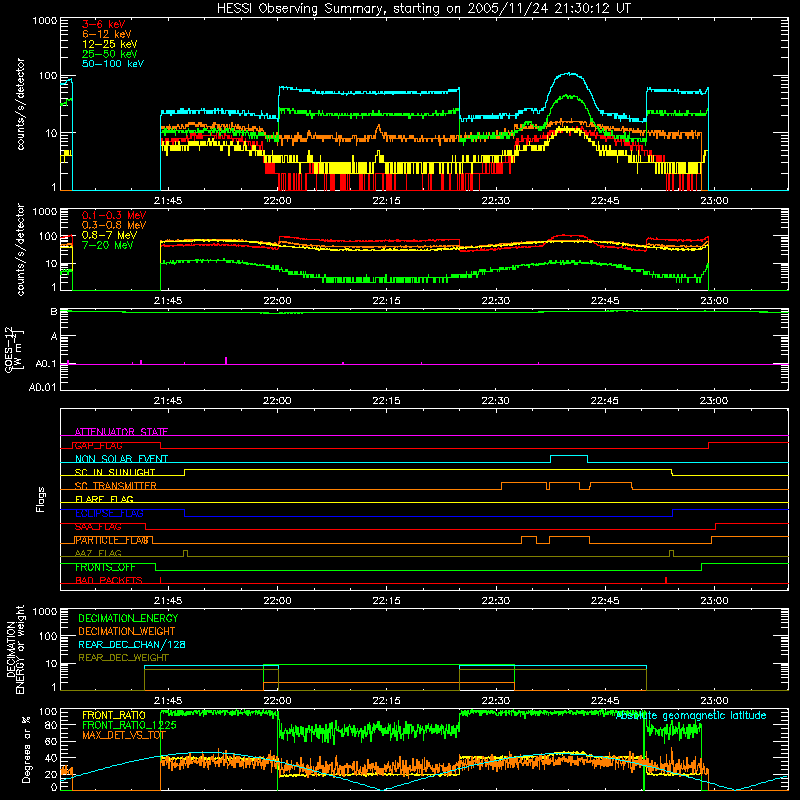The image size is (800, 800).
Task: Click the "Absolute geomagnetic latitude" label
Action: pos(691,716)
